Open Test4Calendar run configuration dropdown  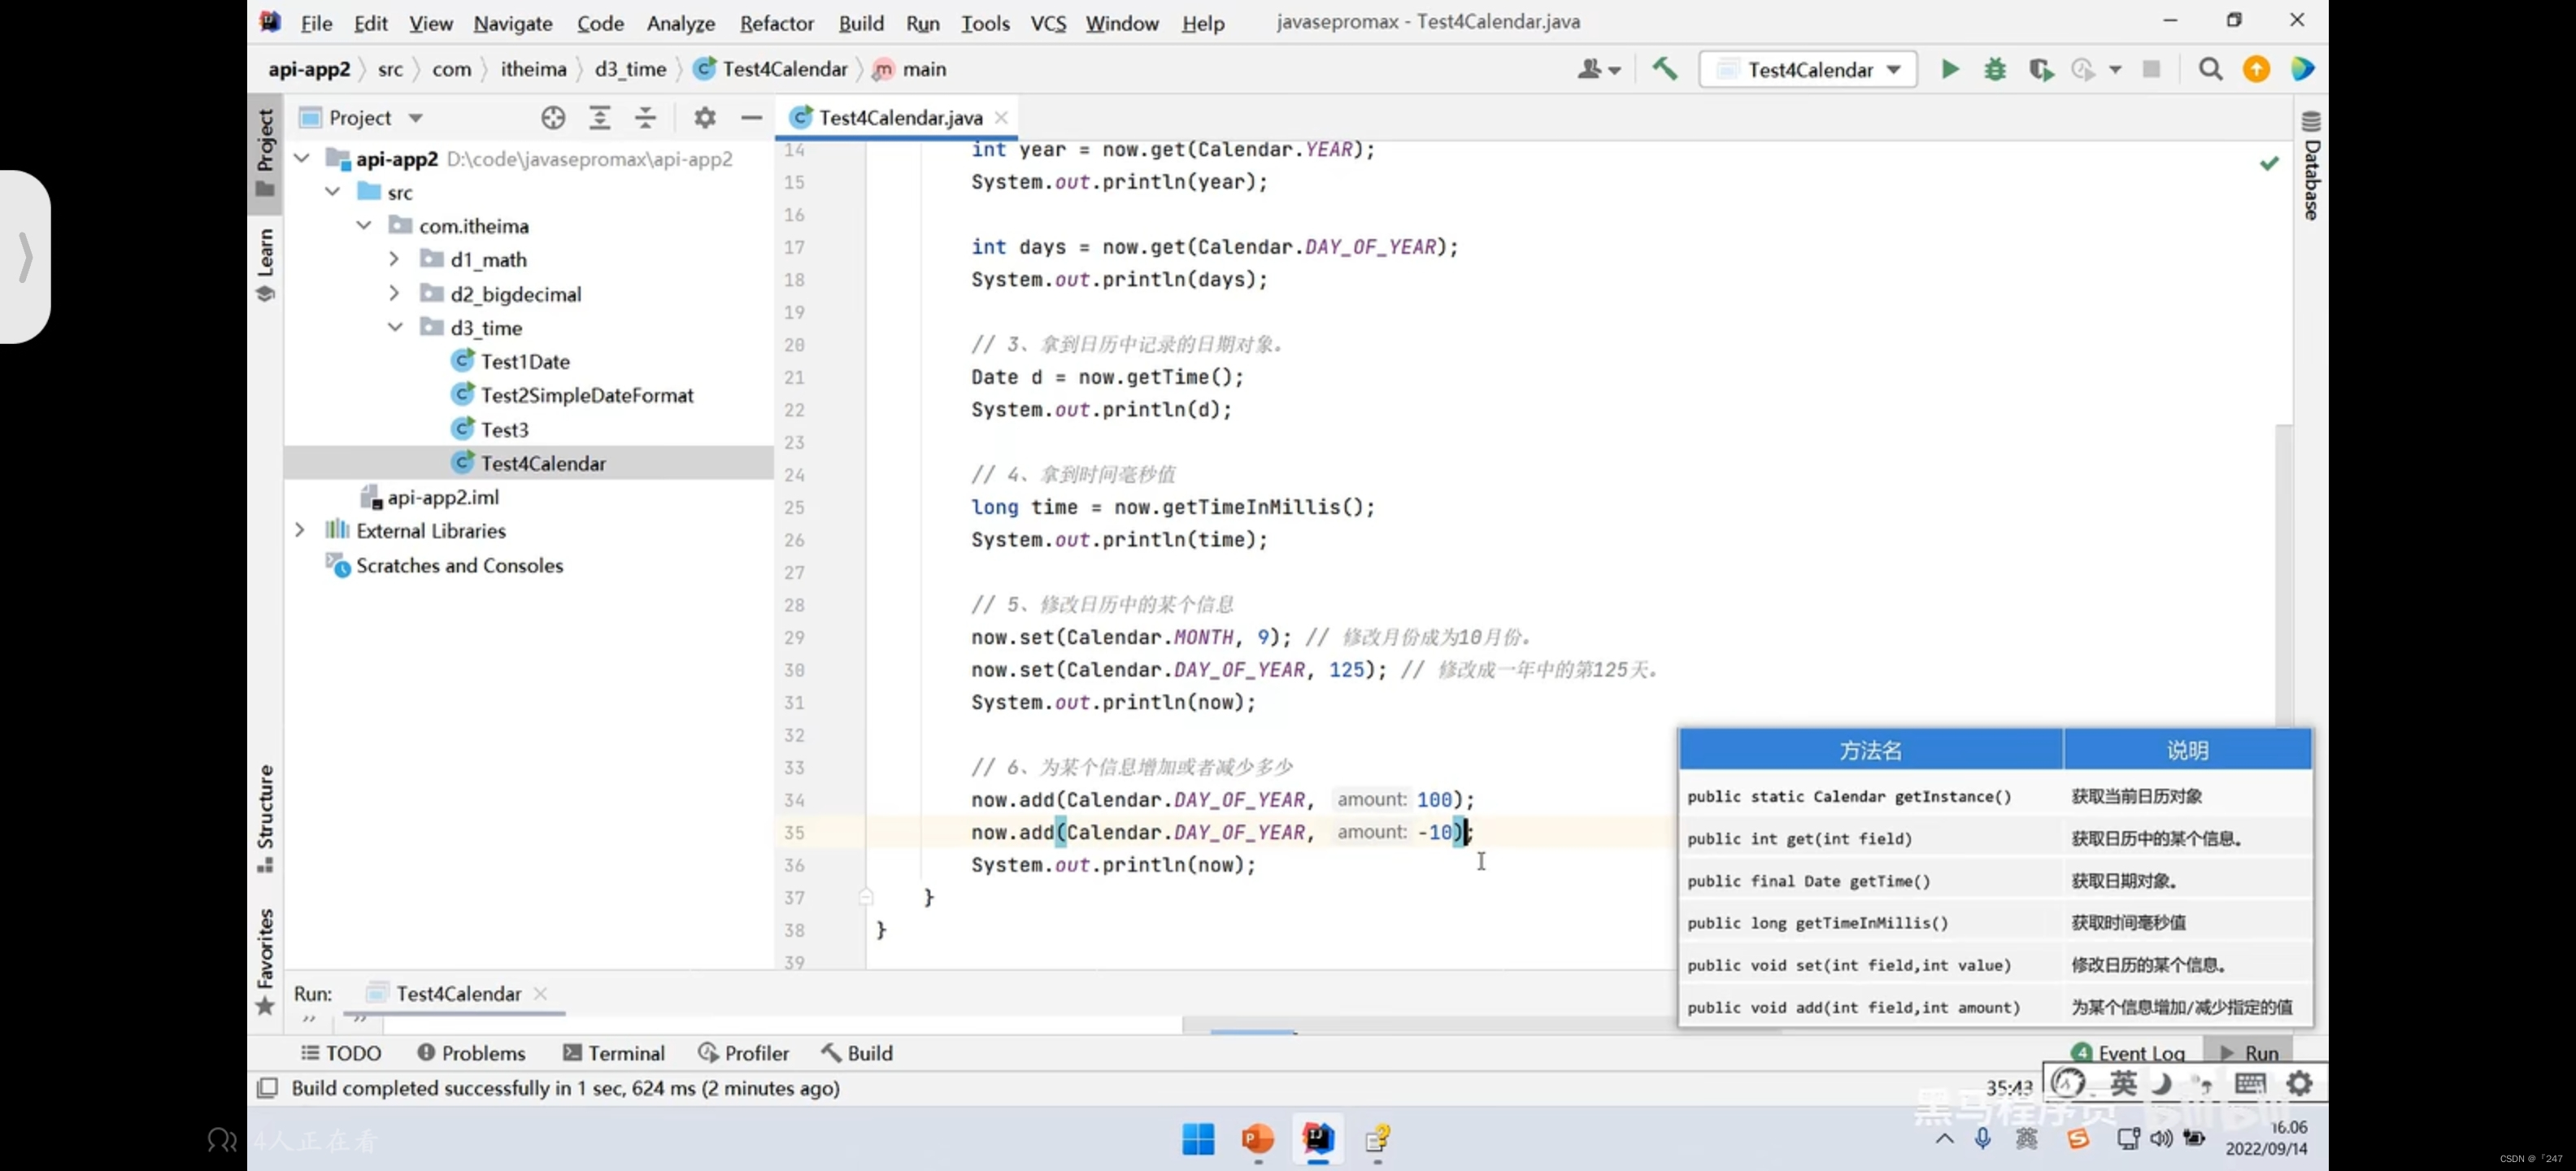pyautogui.click(x=1808, y=69)
